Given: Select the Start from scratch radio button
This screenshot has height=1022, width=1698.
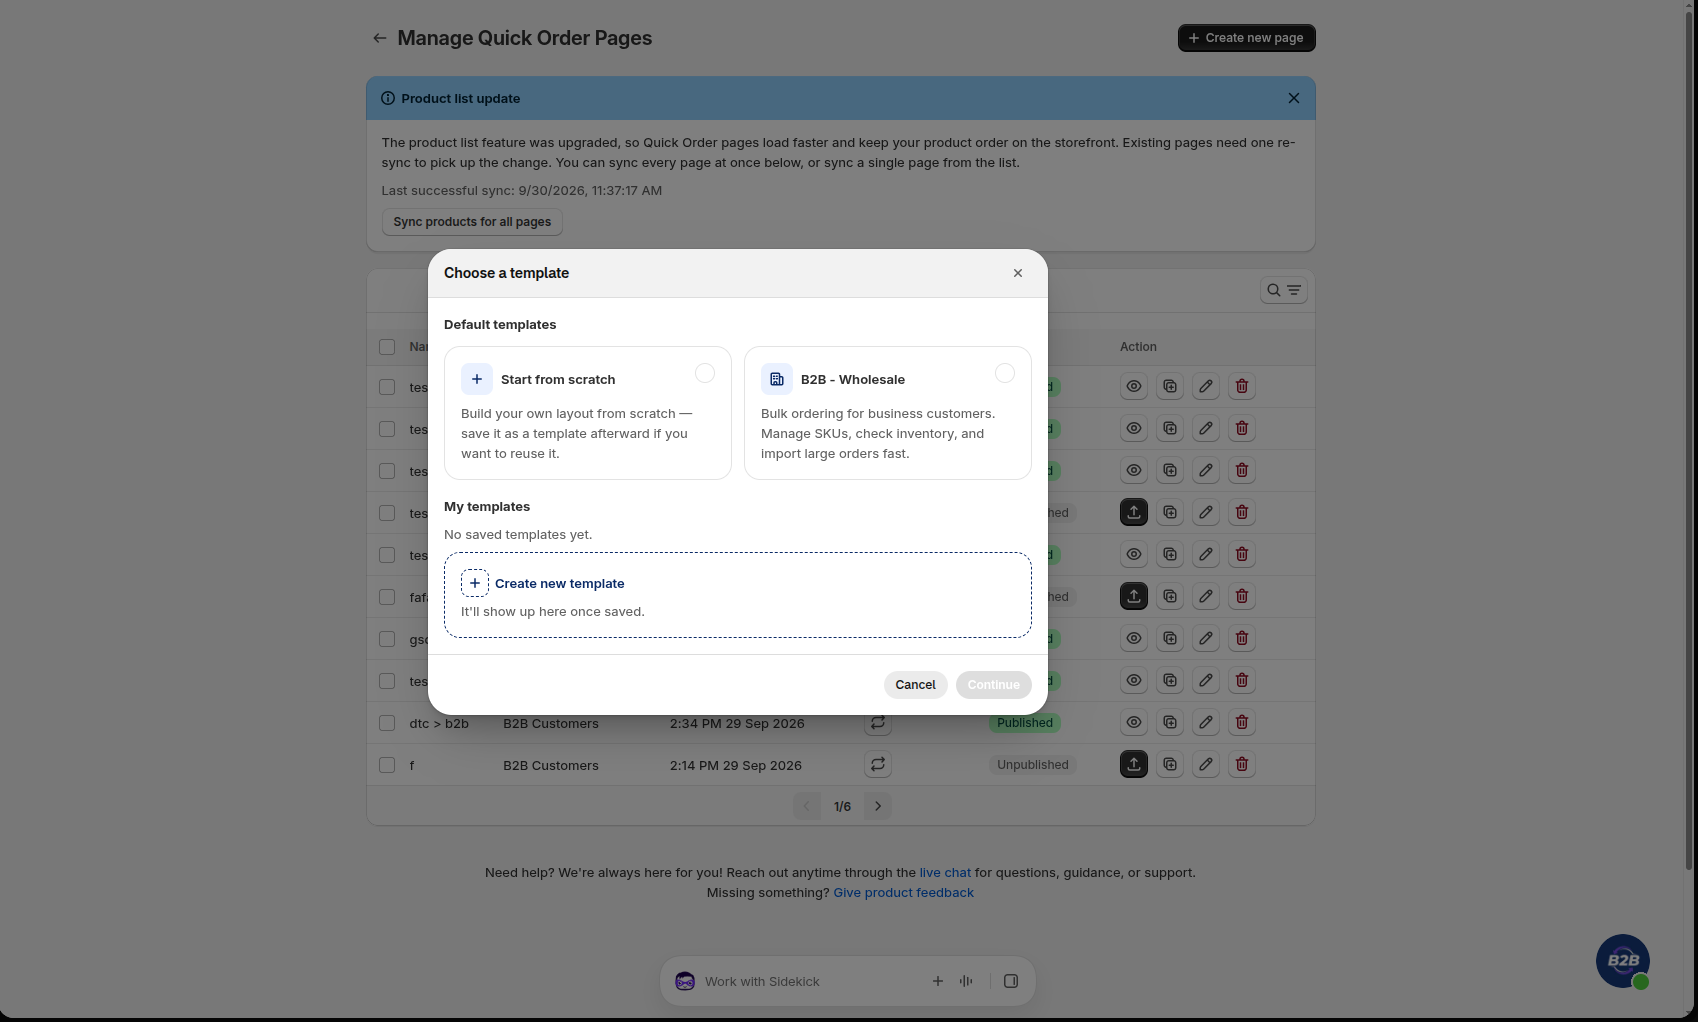Looking at the screenshot, I should 705,373.
